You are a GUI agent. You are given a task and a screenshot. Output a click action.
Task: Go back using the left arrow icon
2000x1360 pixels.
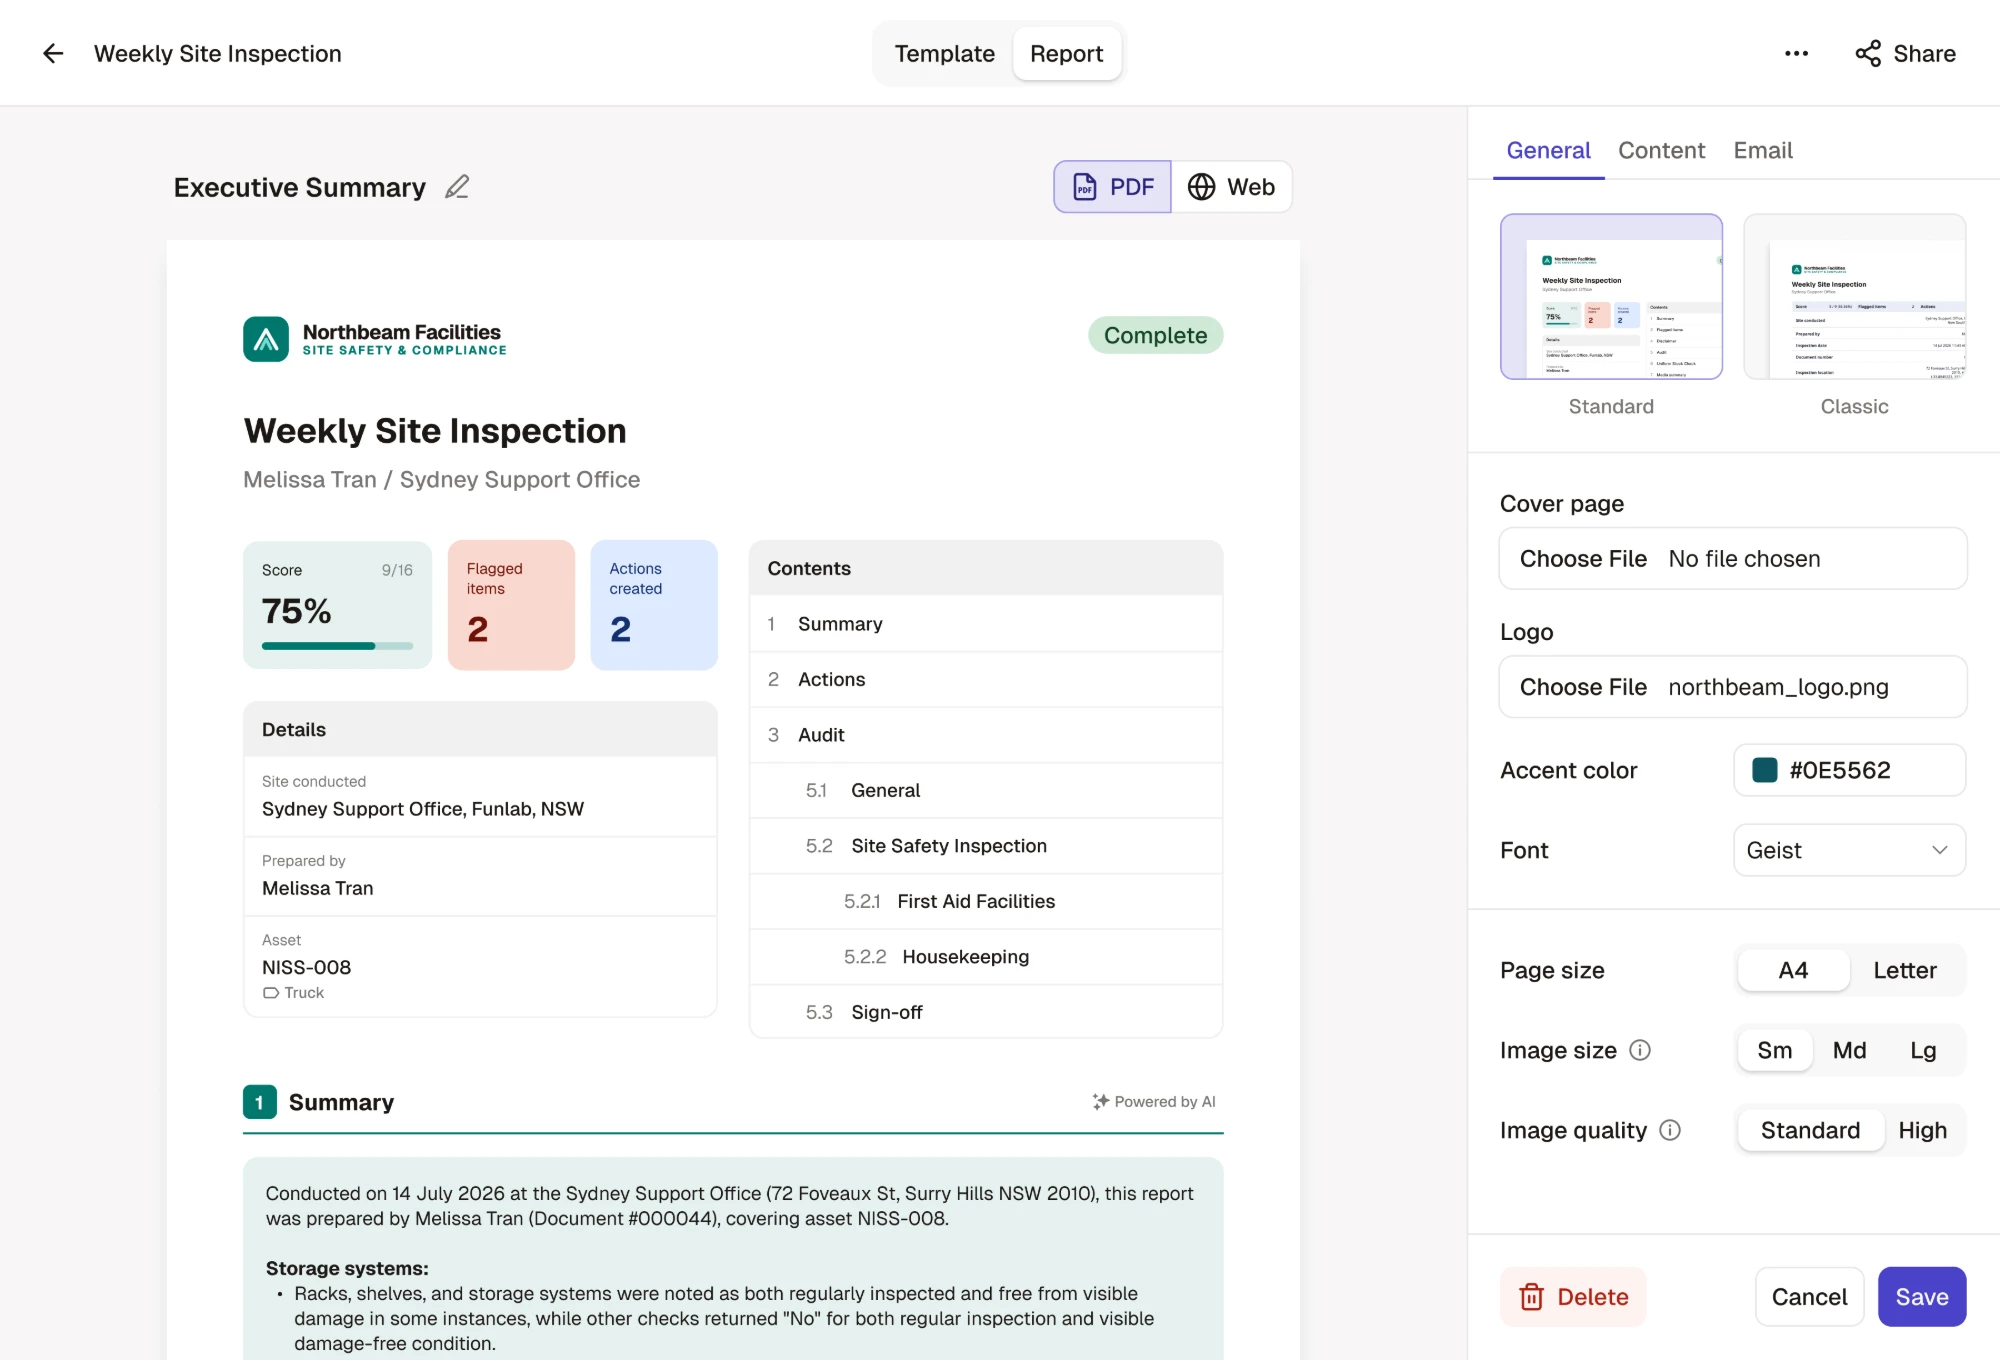[53, 54]
